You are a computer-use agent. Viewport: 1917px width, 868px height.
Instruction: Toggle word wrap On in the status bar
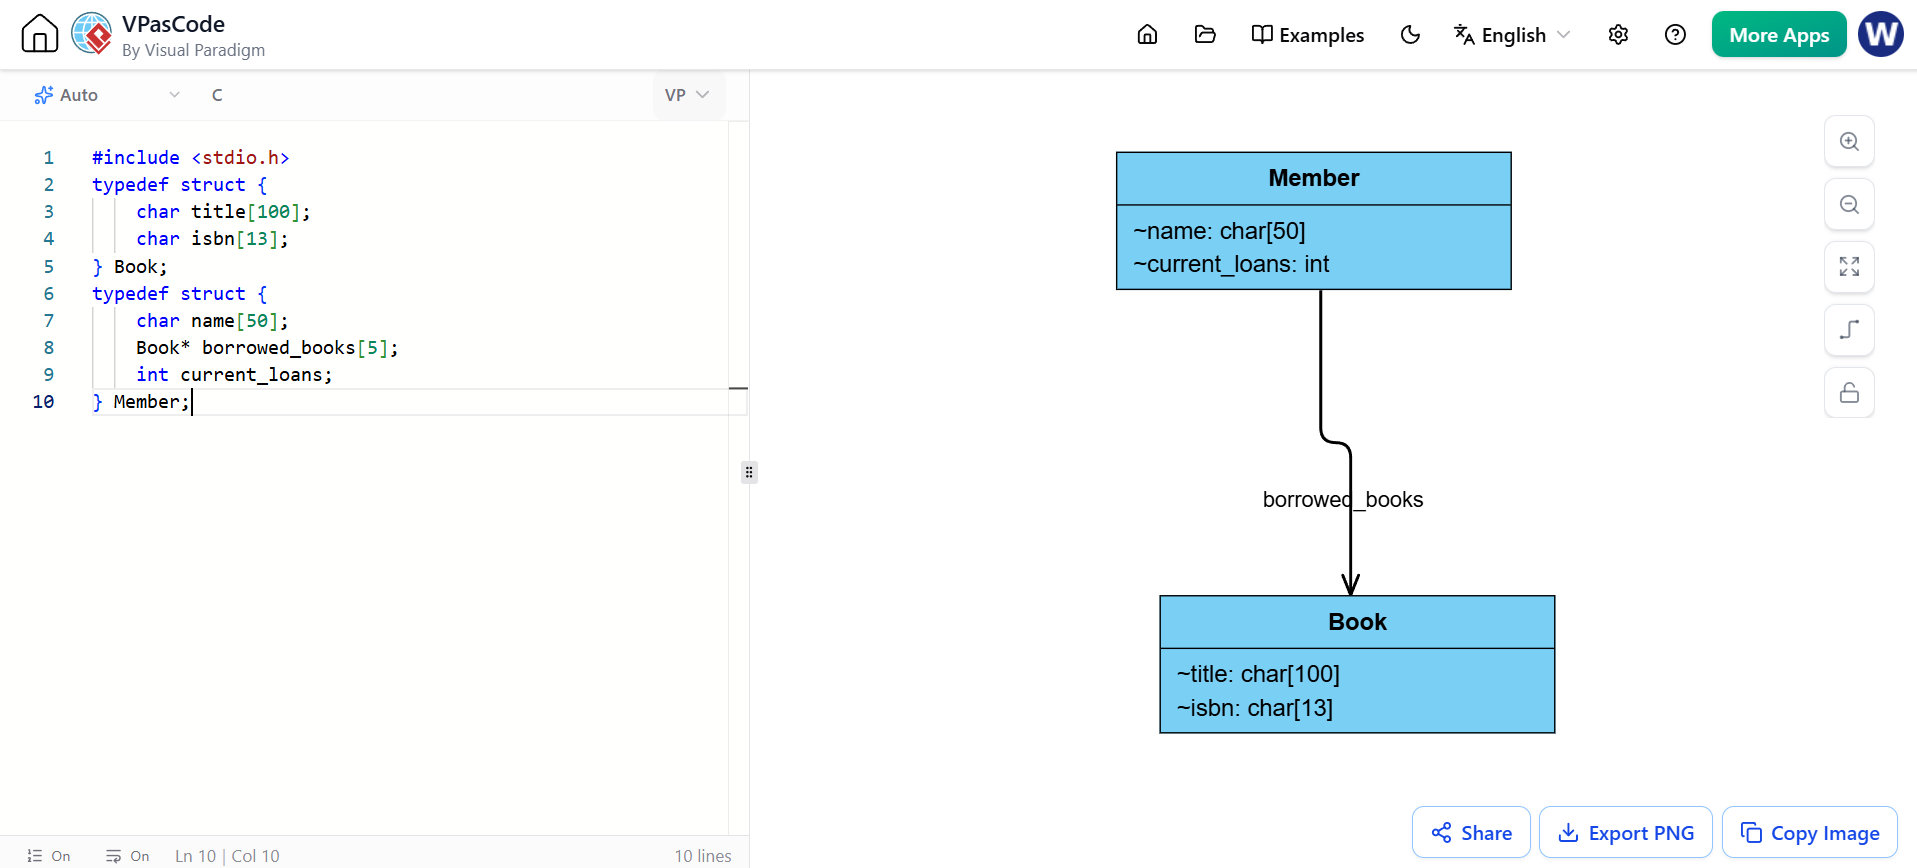pos(127,856)
